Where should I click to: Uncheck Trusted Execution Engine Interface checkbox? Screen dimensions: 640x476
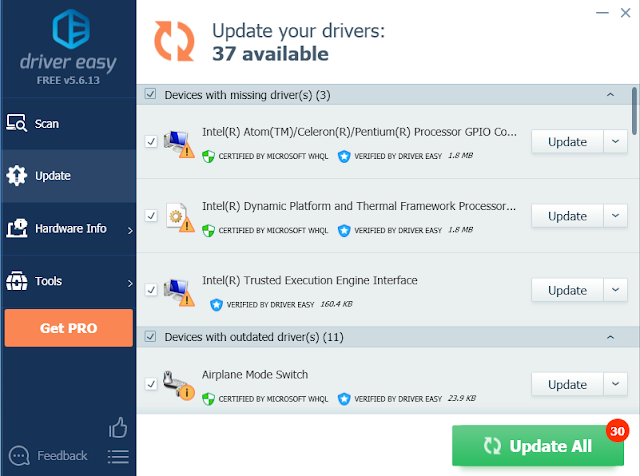(151, 290)
